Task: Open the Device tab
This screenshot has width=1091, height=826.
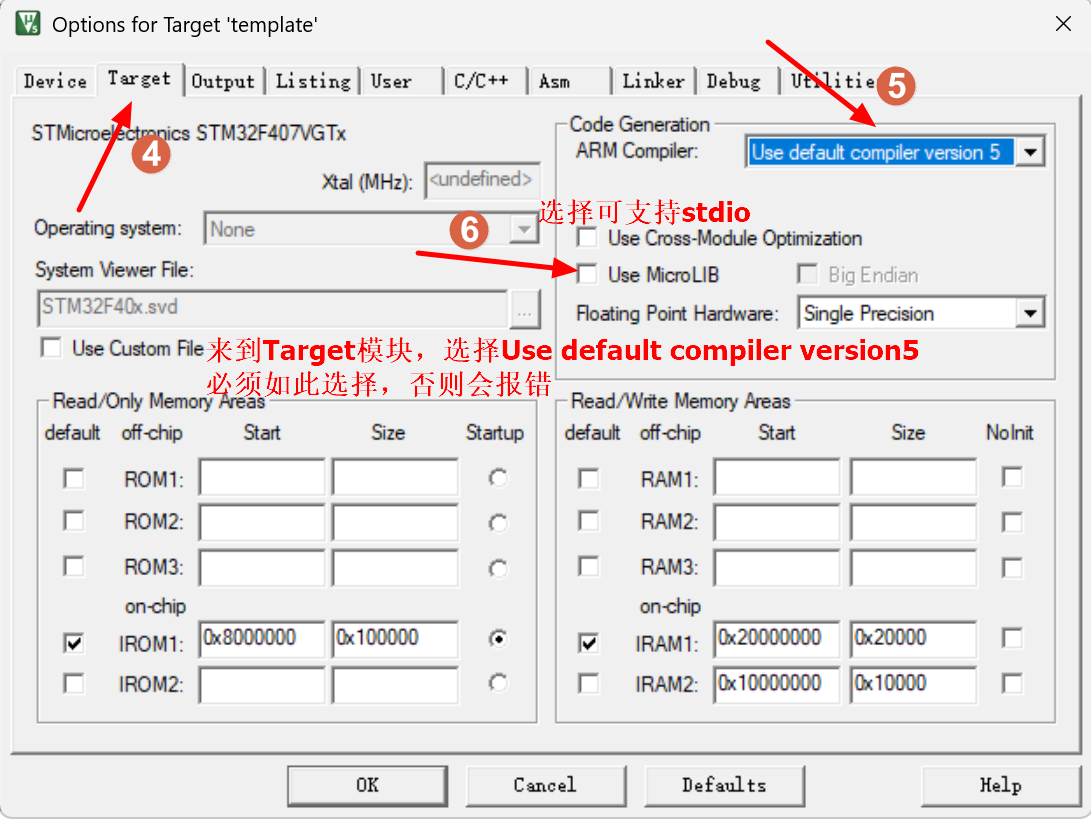Action: coord(55,81)
